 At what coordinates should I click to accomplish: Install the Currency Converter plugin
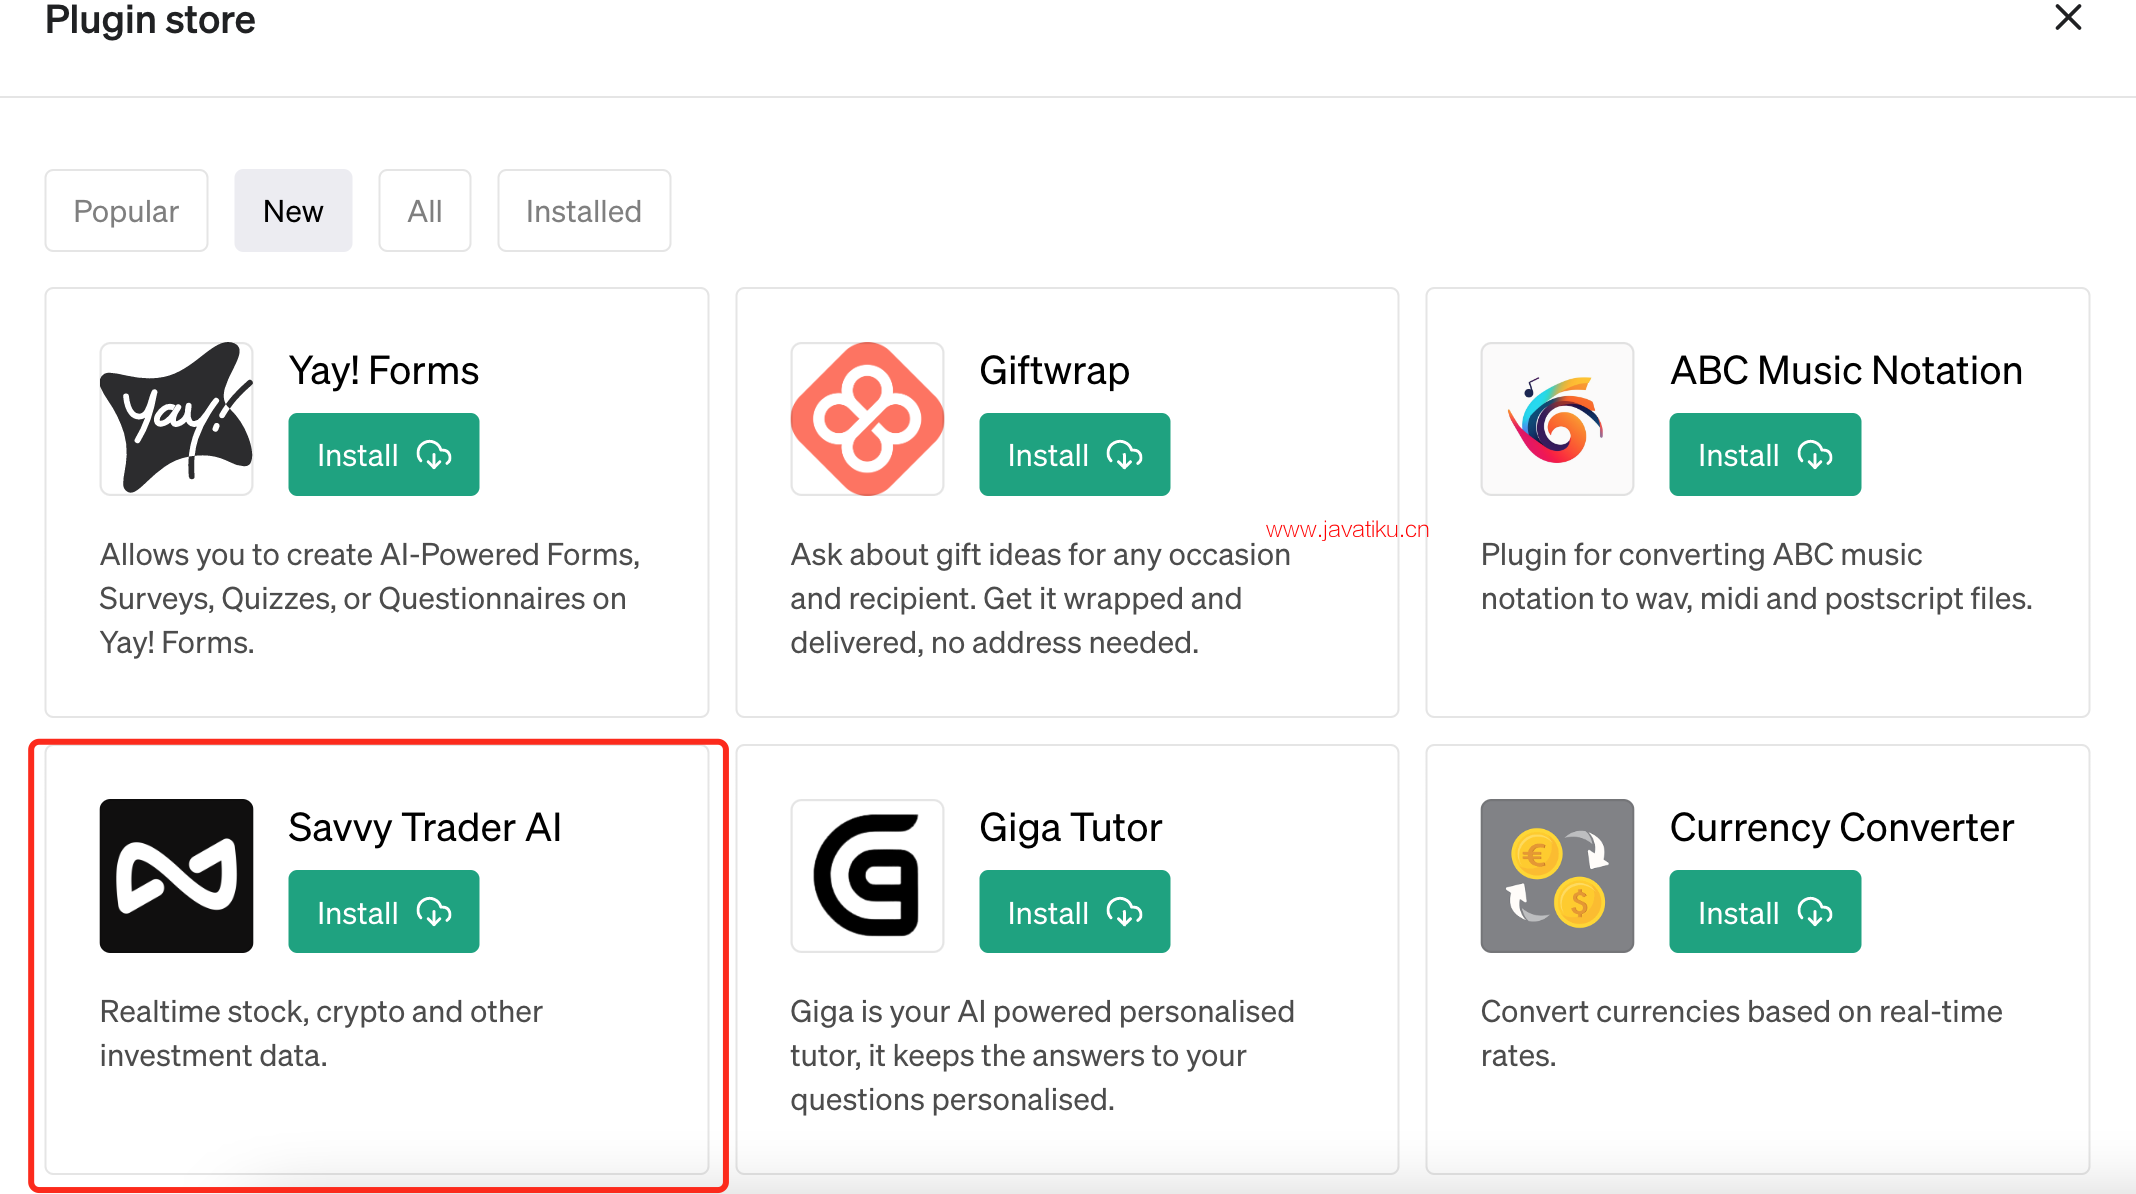click(1765, 912)
